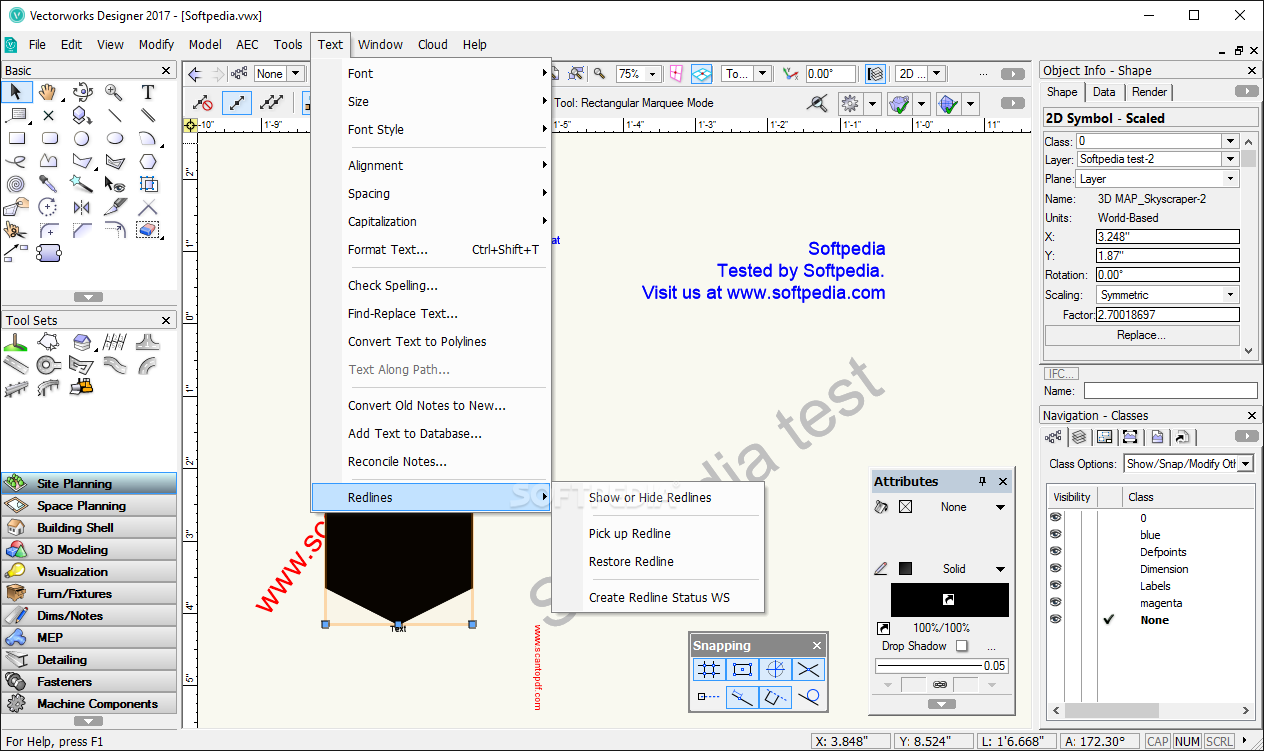The width and height of the screenshot is (1264, 751).
Task: Open the Class dropdown in Object Info
Action: coord(1231,141)
